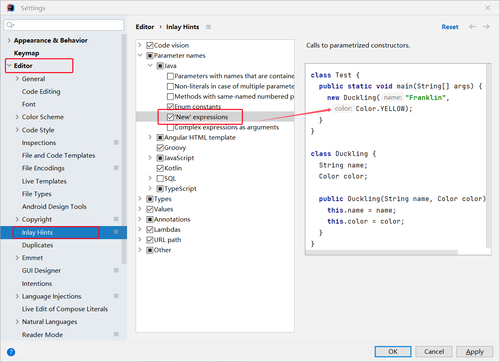The width and height of the screenshot is (500, 362).
Task: Expand the Other hints group
Action: [x=140, y=250]
